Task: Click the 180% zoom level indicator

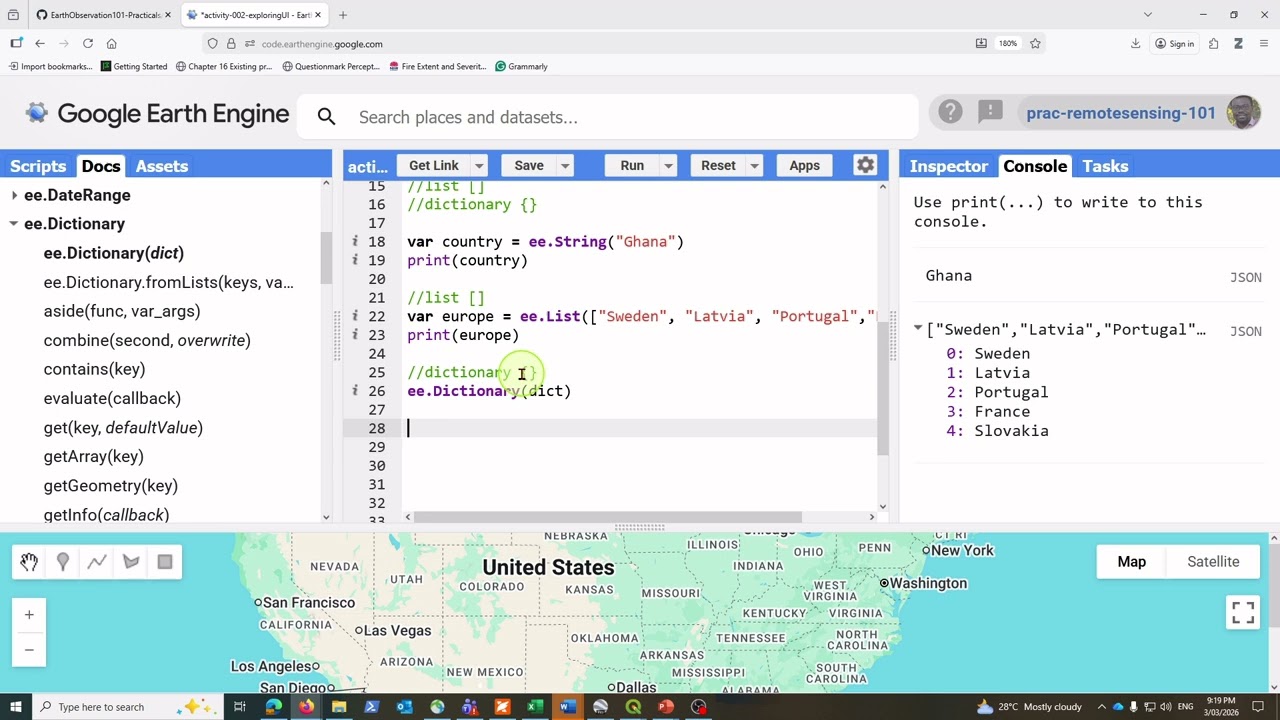Action: click(1007, 44)
